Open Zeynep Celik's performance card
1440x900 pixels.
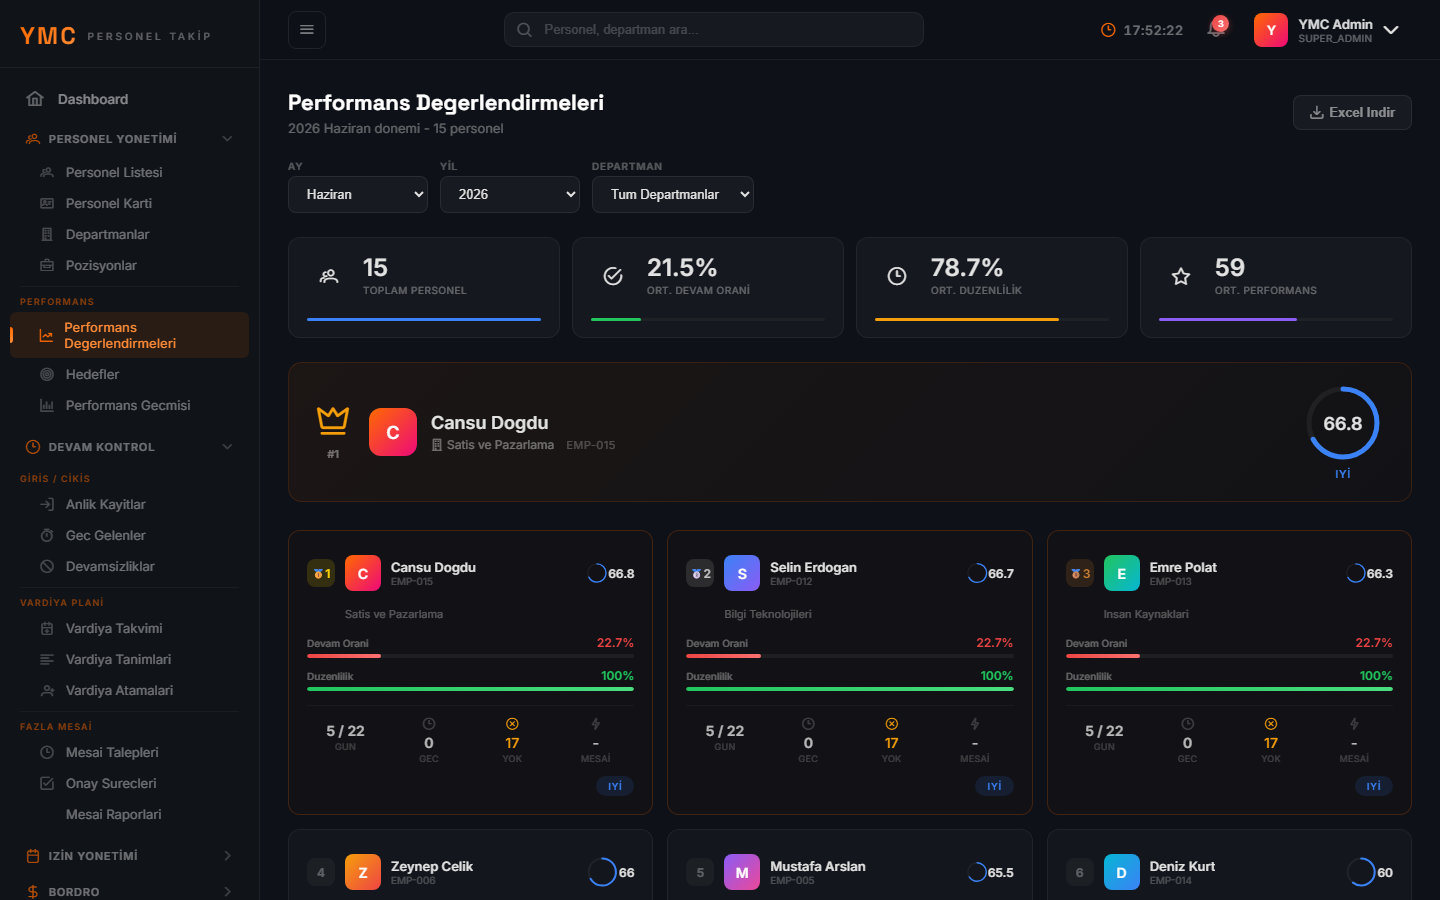point(470,865)
